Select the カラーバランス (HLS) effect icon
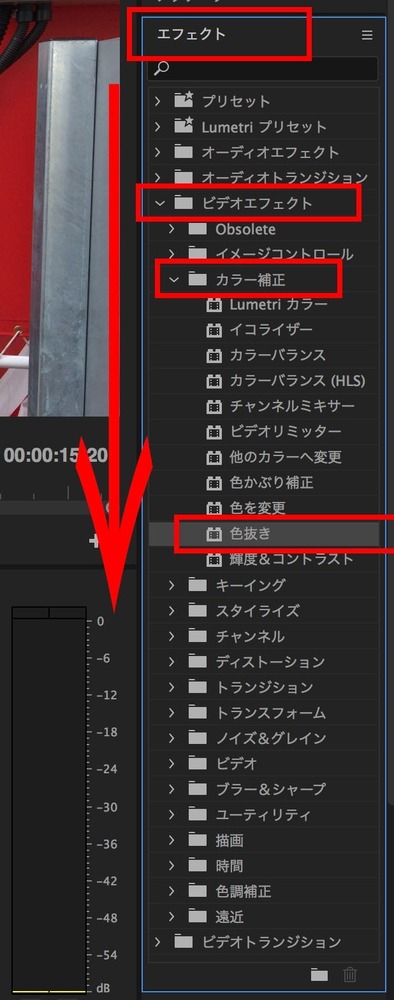This screenshot has width=394, height=1000. pyautogui.click(x=214, y=381)
